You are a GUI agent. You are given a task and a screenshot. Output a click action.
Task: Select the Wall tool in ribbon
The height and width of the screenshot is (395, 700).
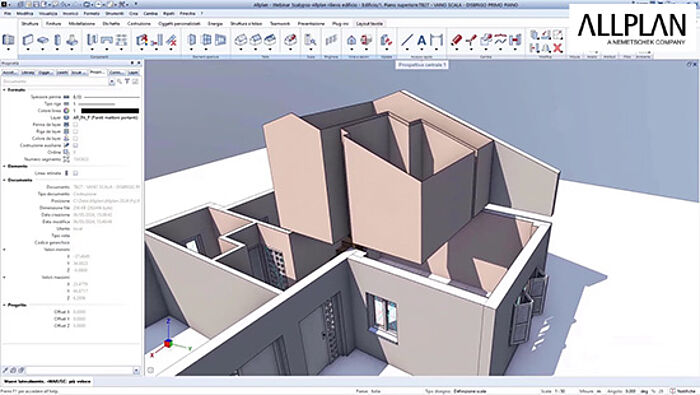[28, 40]
